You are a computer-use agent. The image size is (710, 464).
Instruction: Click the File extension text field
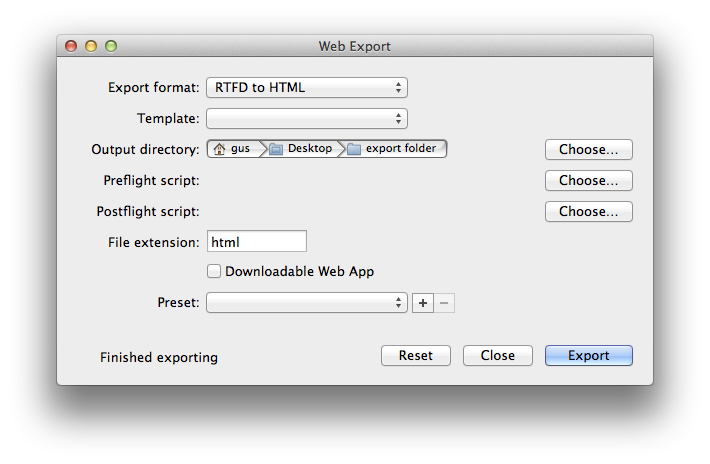tap(256, 241)
